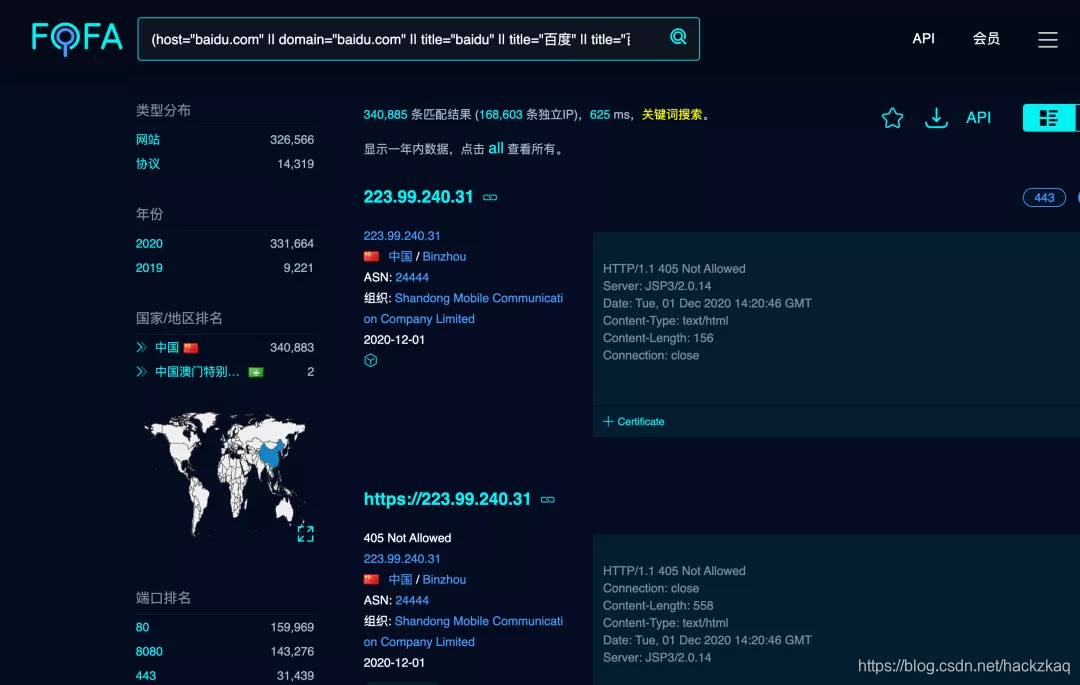Image resolution: width=1080 pixels, height=685 pixels.
Task: Expand the Certificate section
Action: (634, 421)
